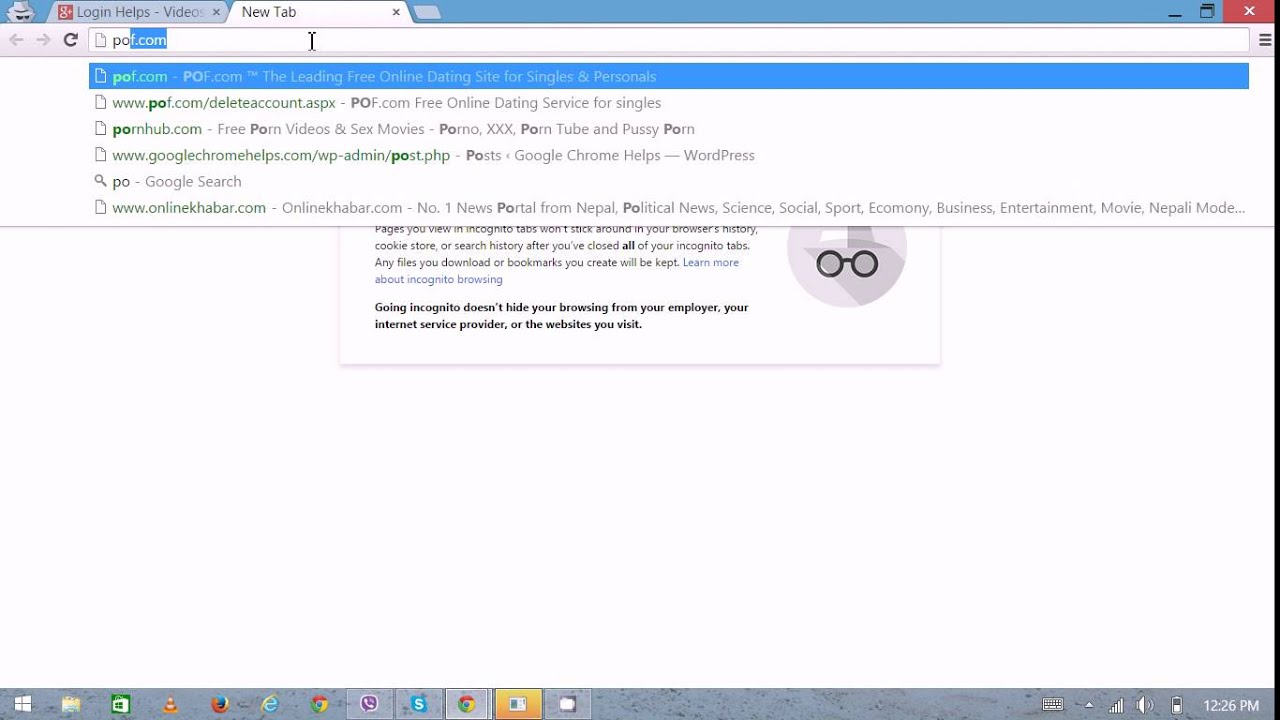
Task: Restore down the Chrome window
Action: (1207, 12)
